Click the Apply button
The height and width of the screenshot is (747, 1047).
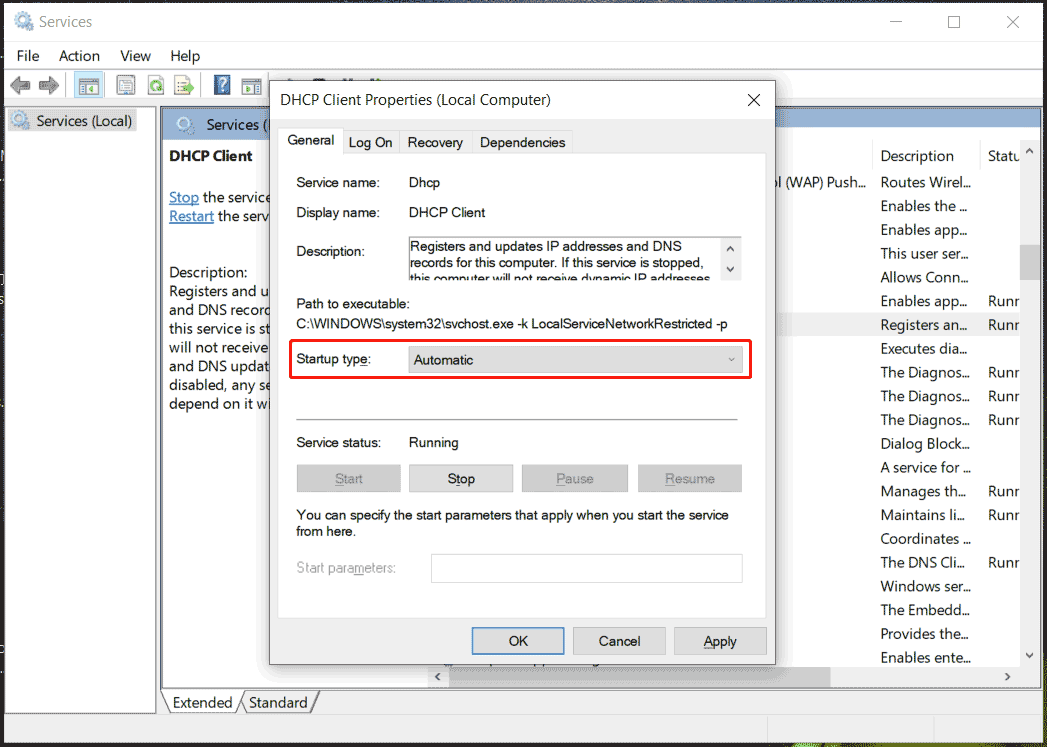720,641
